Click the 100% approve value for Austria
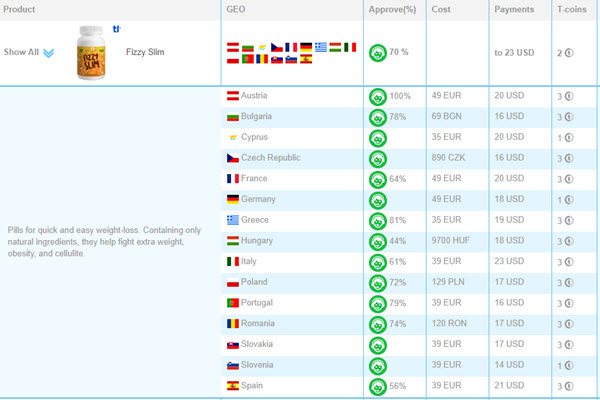The image size is (600, 400). point(400,96)
